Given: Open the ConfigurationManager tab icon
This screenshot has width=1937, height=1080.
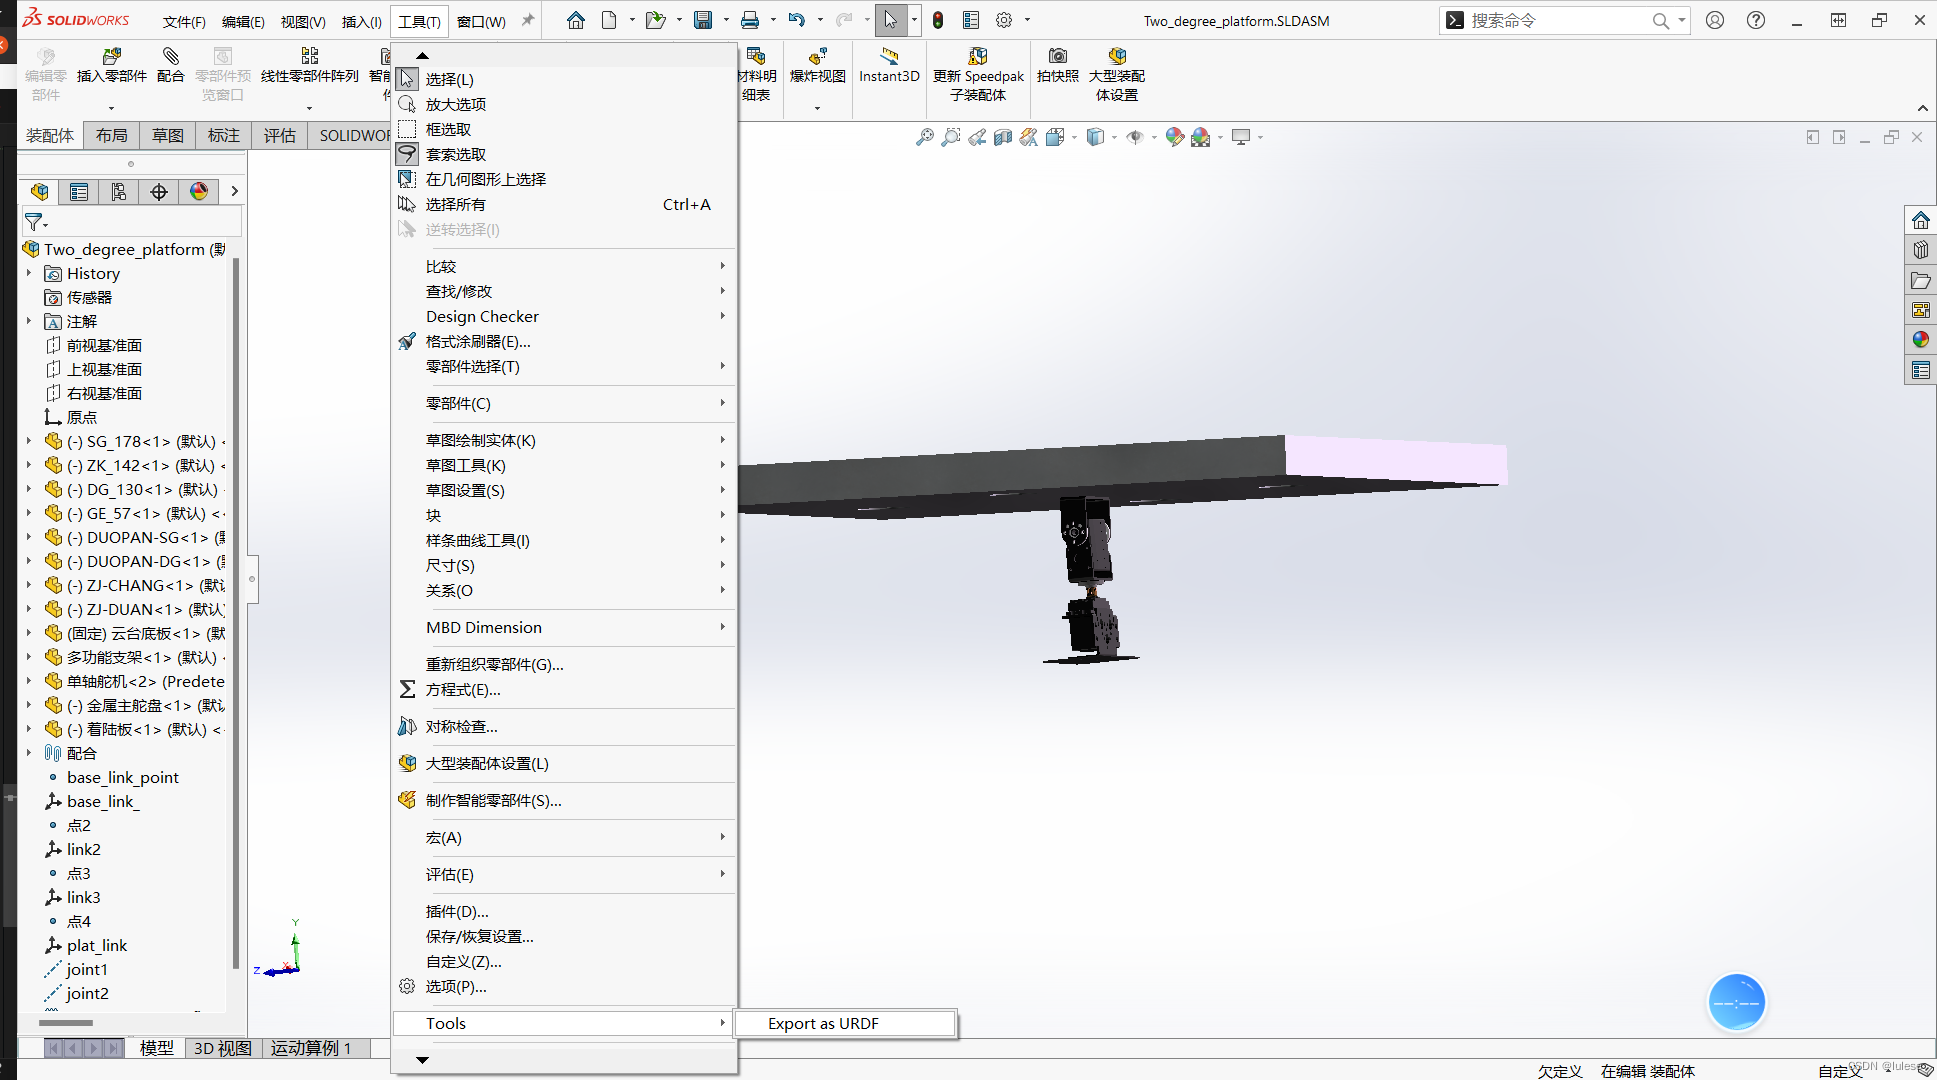Looking at the screenshot, I should tap(119, 192).
